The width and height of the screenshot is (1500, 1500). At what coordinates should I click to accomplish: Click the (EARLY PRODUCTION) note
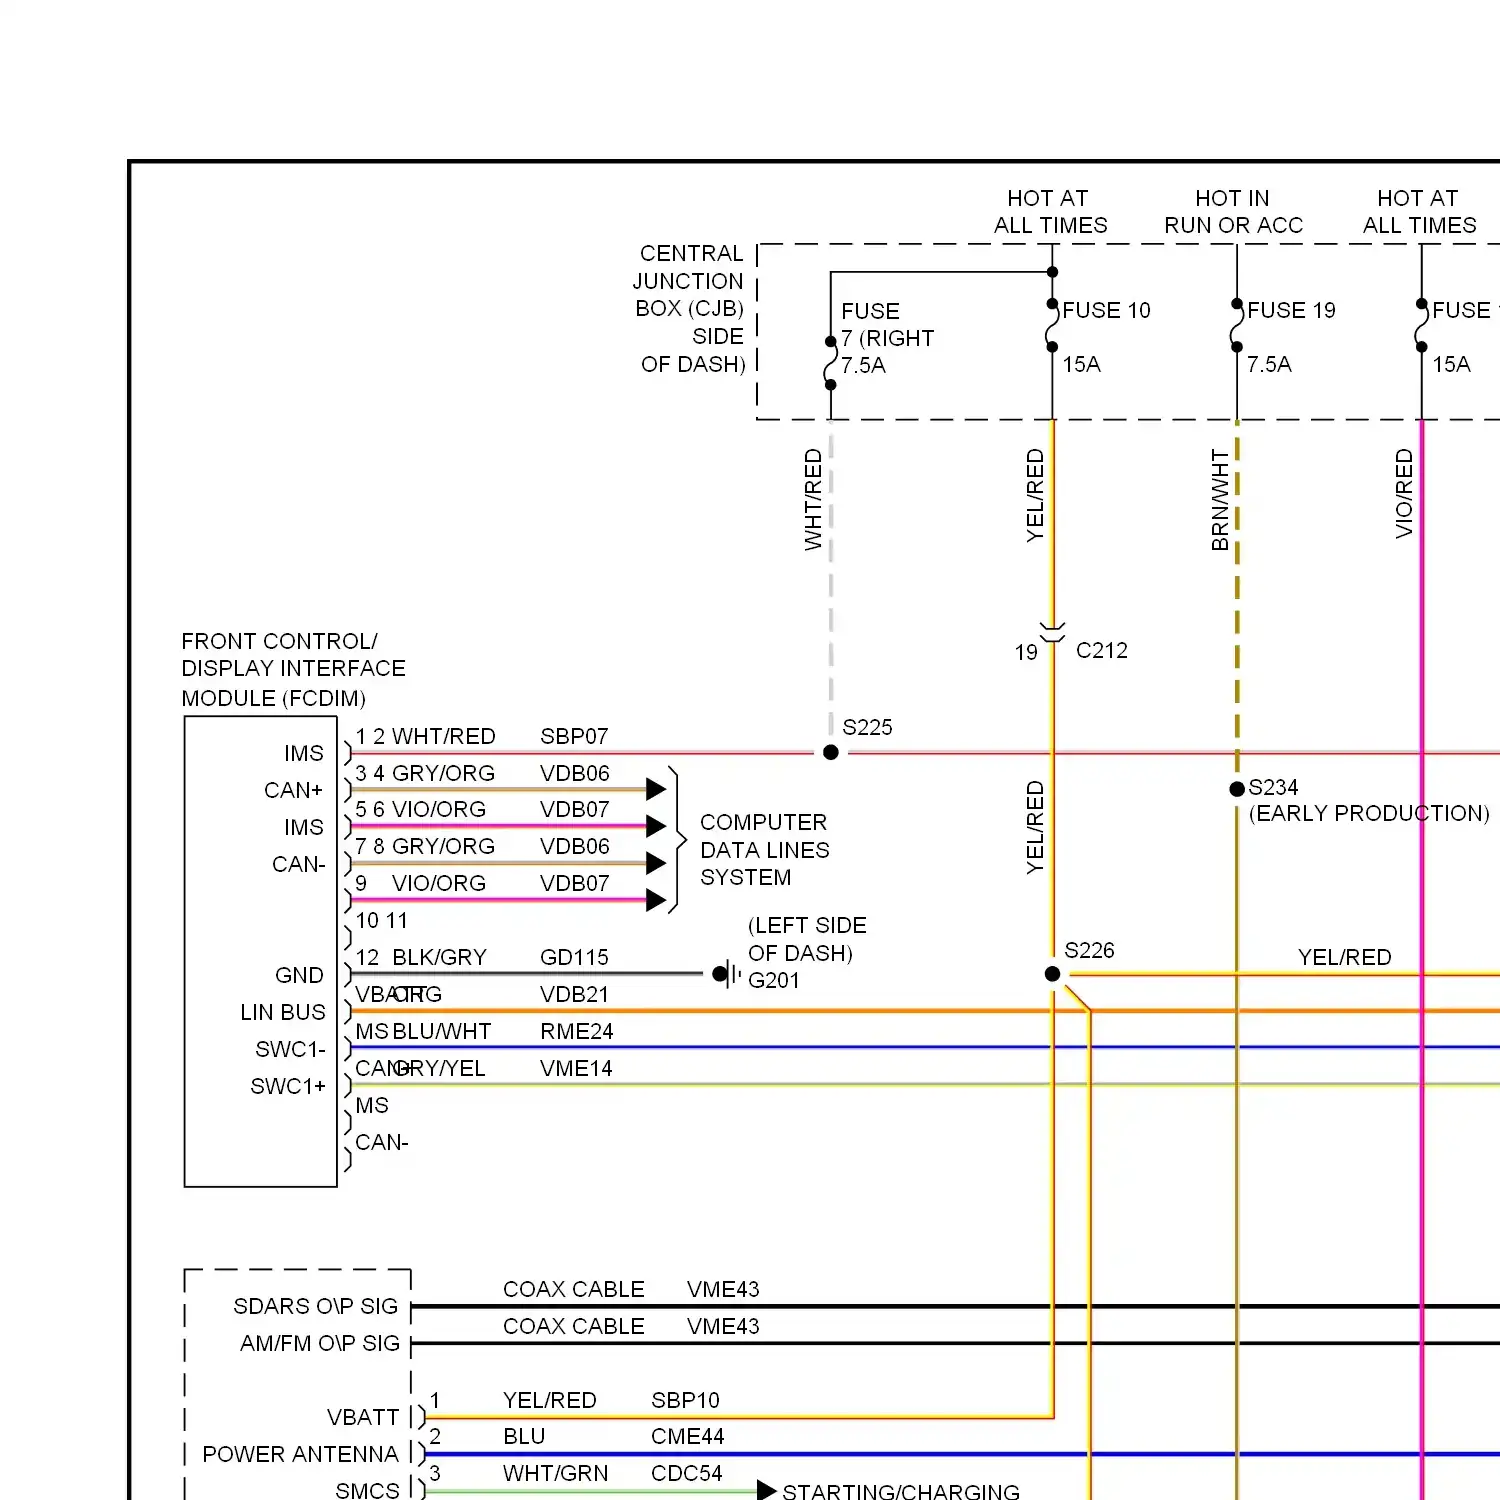tap(1369, 813)
